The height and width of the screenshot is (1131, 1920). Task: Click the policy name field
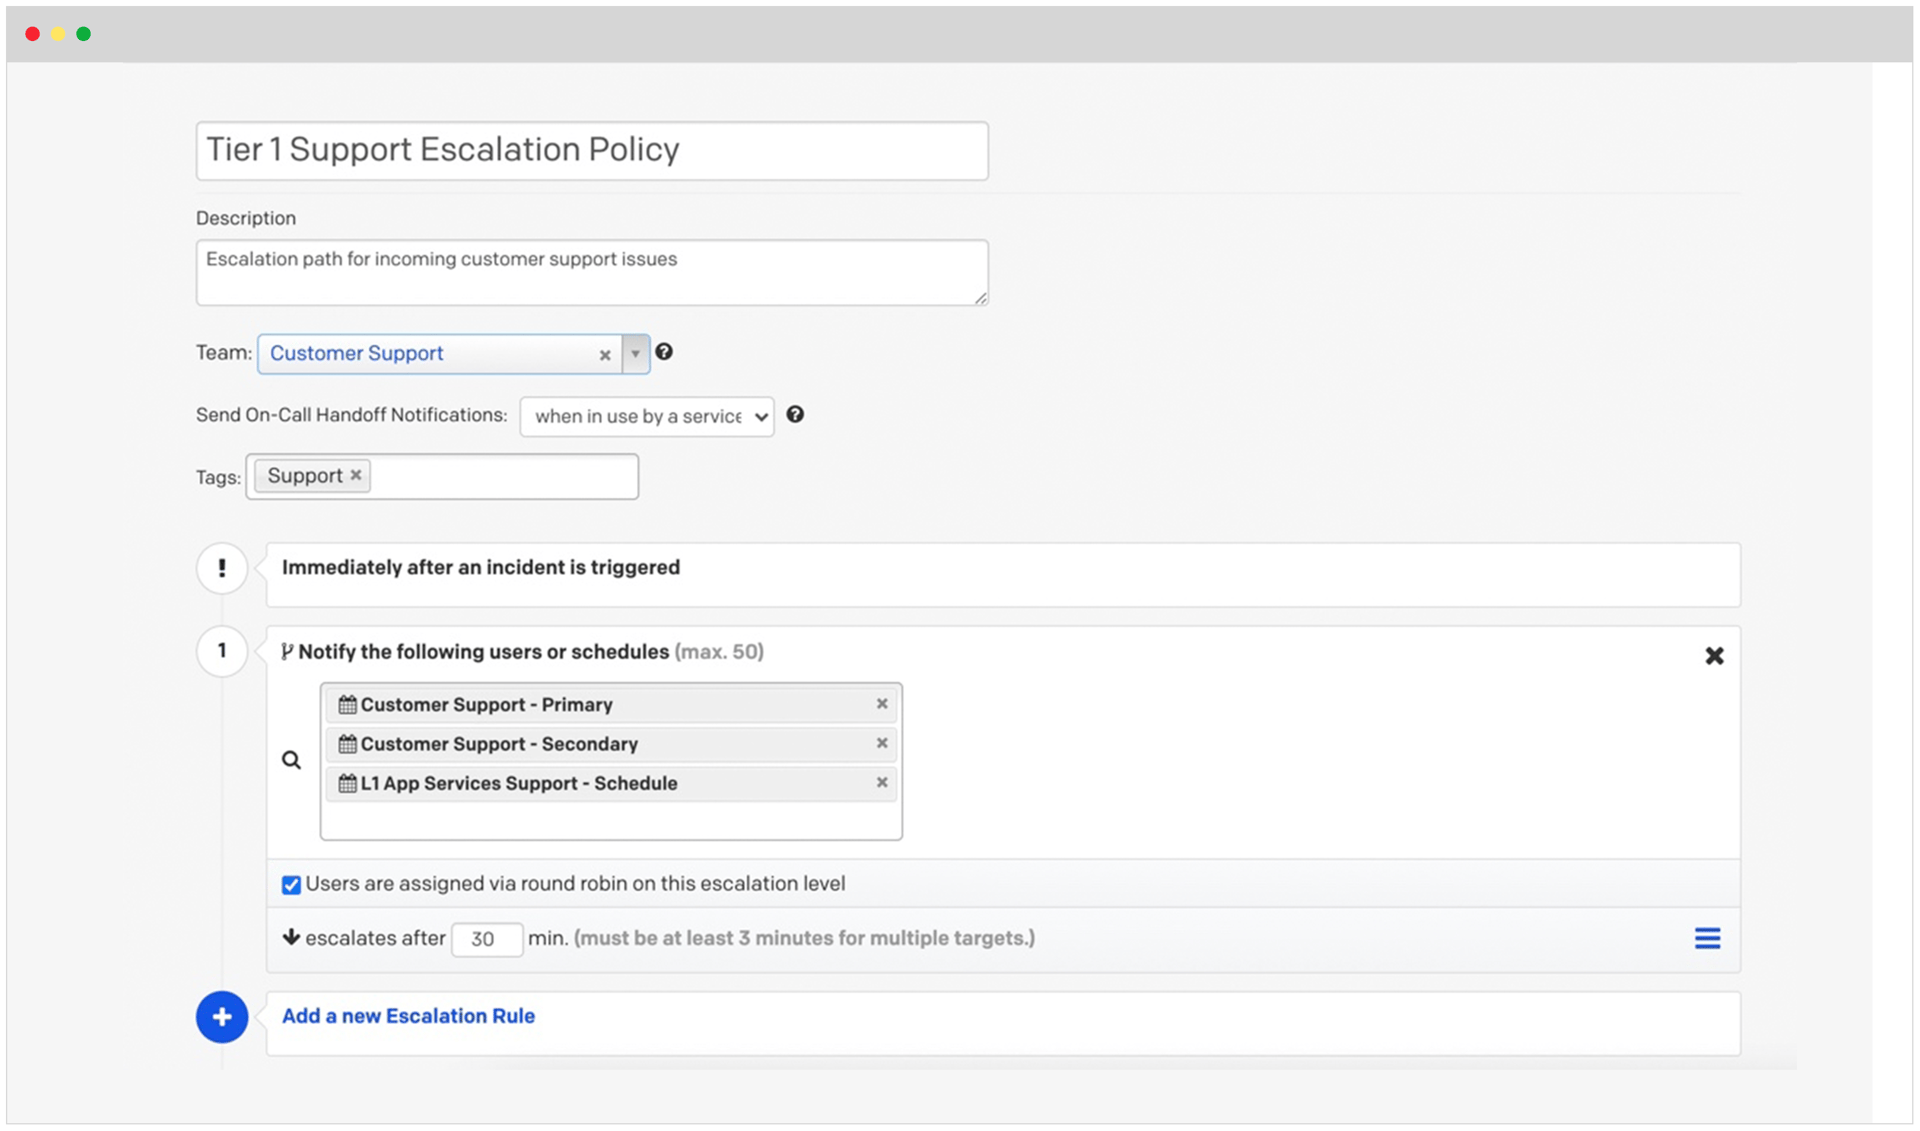(592, 150)
